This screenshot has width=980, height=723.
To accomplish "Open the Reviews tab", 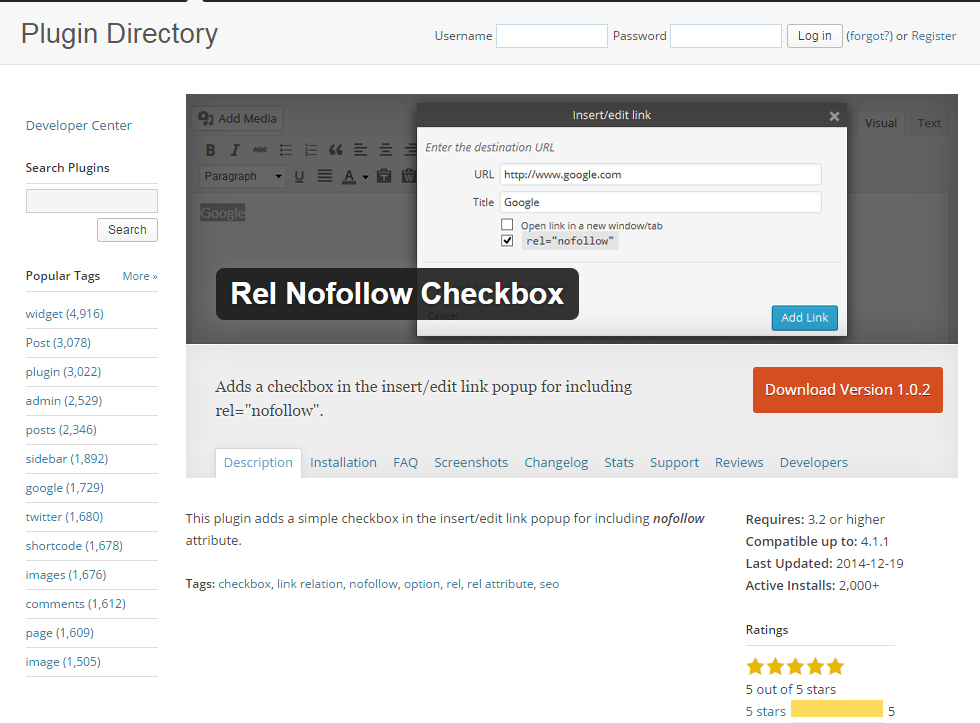I will (x=739, y=462).
